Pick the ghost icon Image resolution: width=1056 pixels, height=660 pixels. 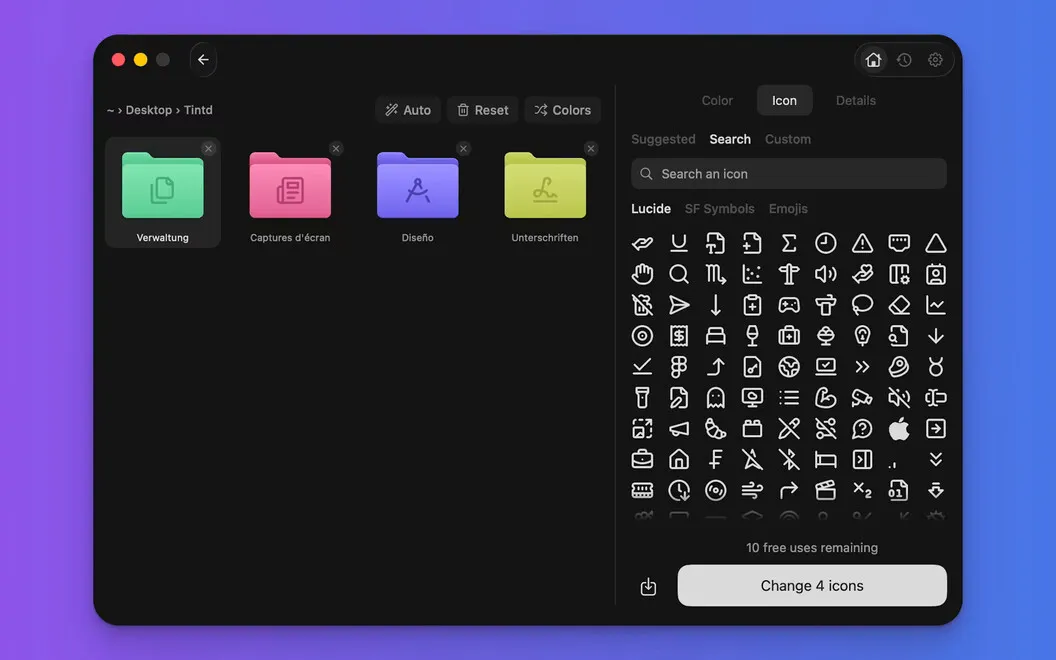[x=715, y=397]
